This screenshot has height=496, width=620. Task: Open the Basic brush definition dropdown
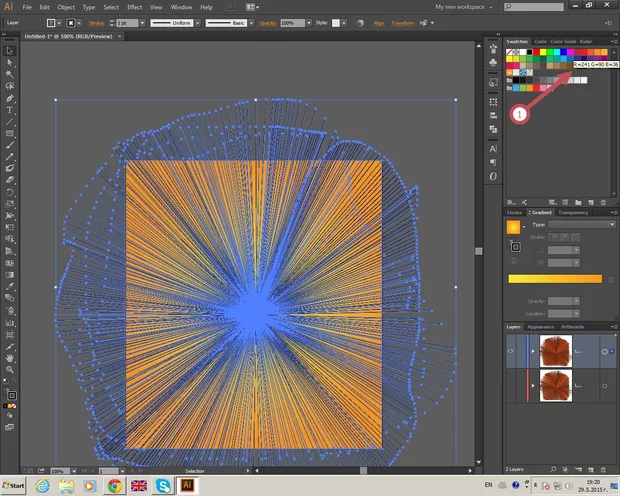click(250, 21)
